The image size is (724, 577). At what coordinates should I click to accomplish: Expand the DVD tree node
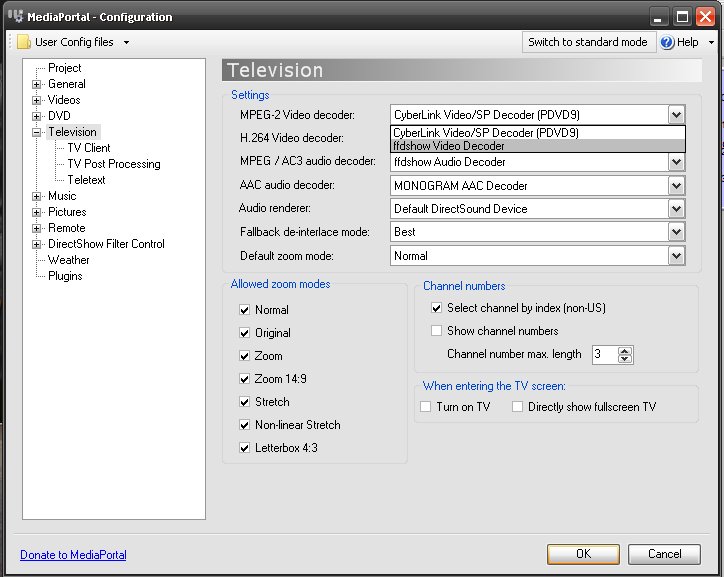click(x=36, y=116)
